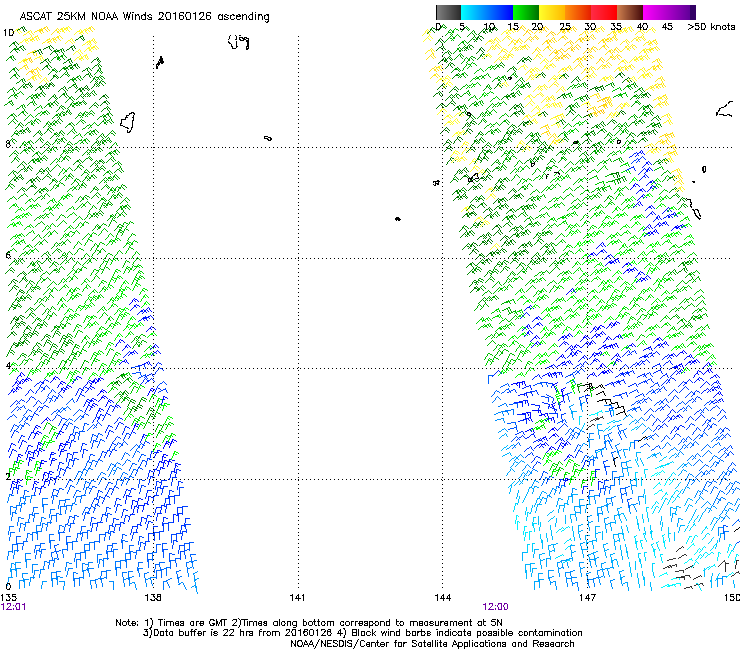Click the latitude '4' axis label
This screenshot has height=650, width=740.
coord(8,366)
